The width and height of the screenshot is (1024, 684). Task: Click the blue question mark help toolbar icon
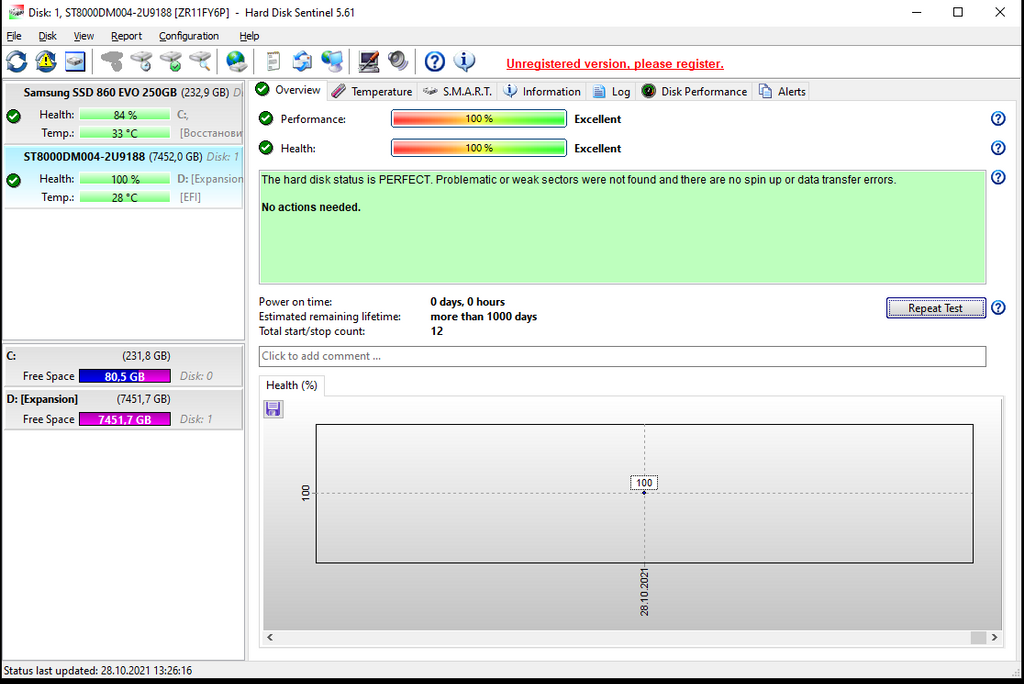[x=434, y=62]
